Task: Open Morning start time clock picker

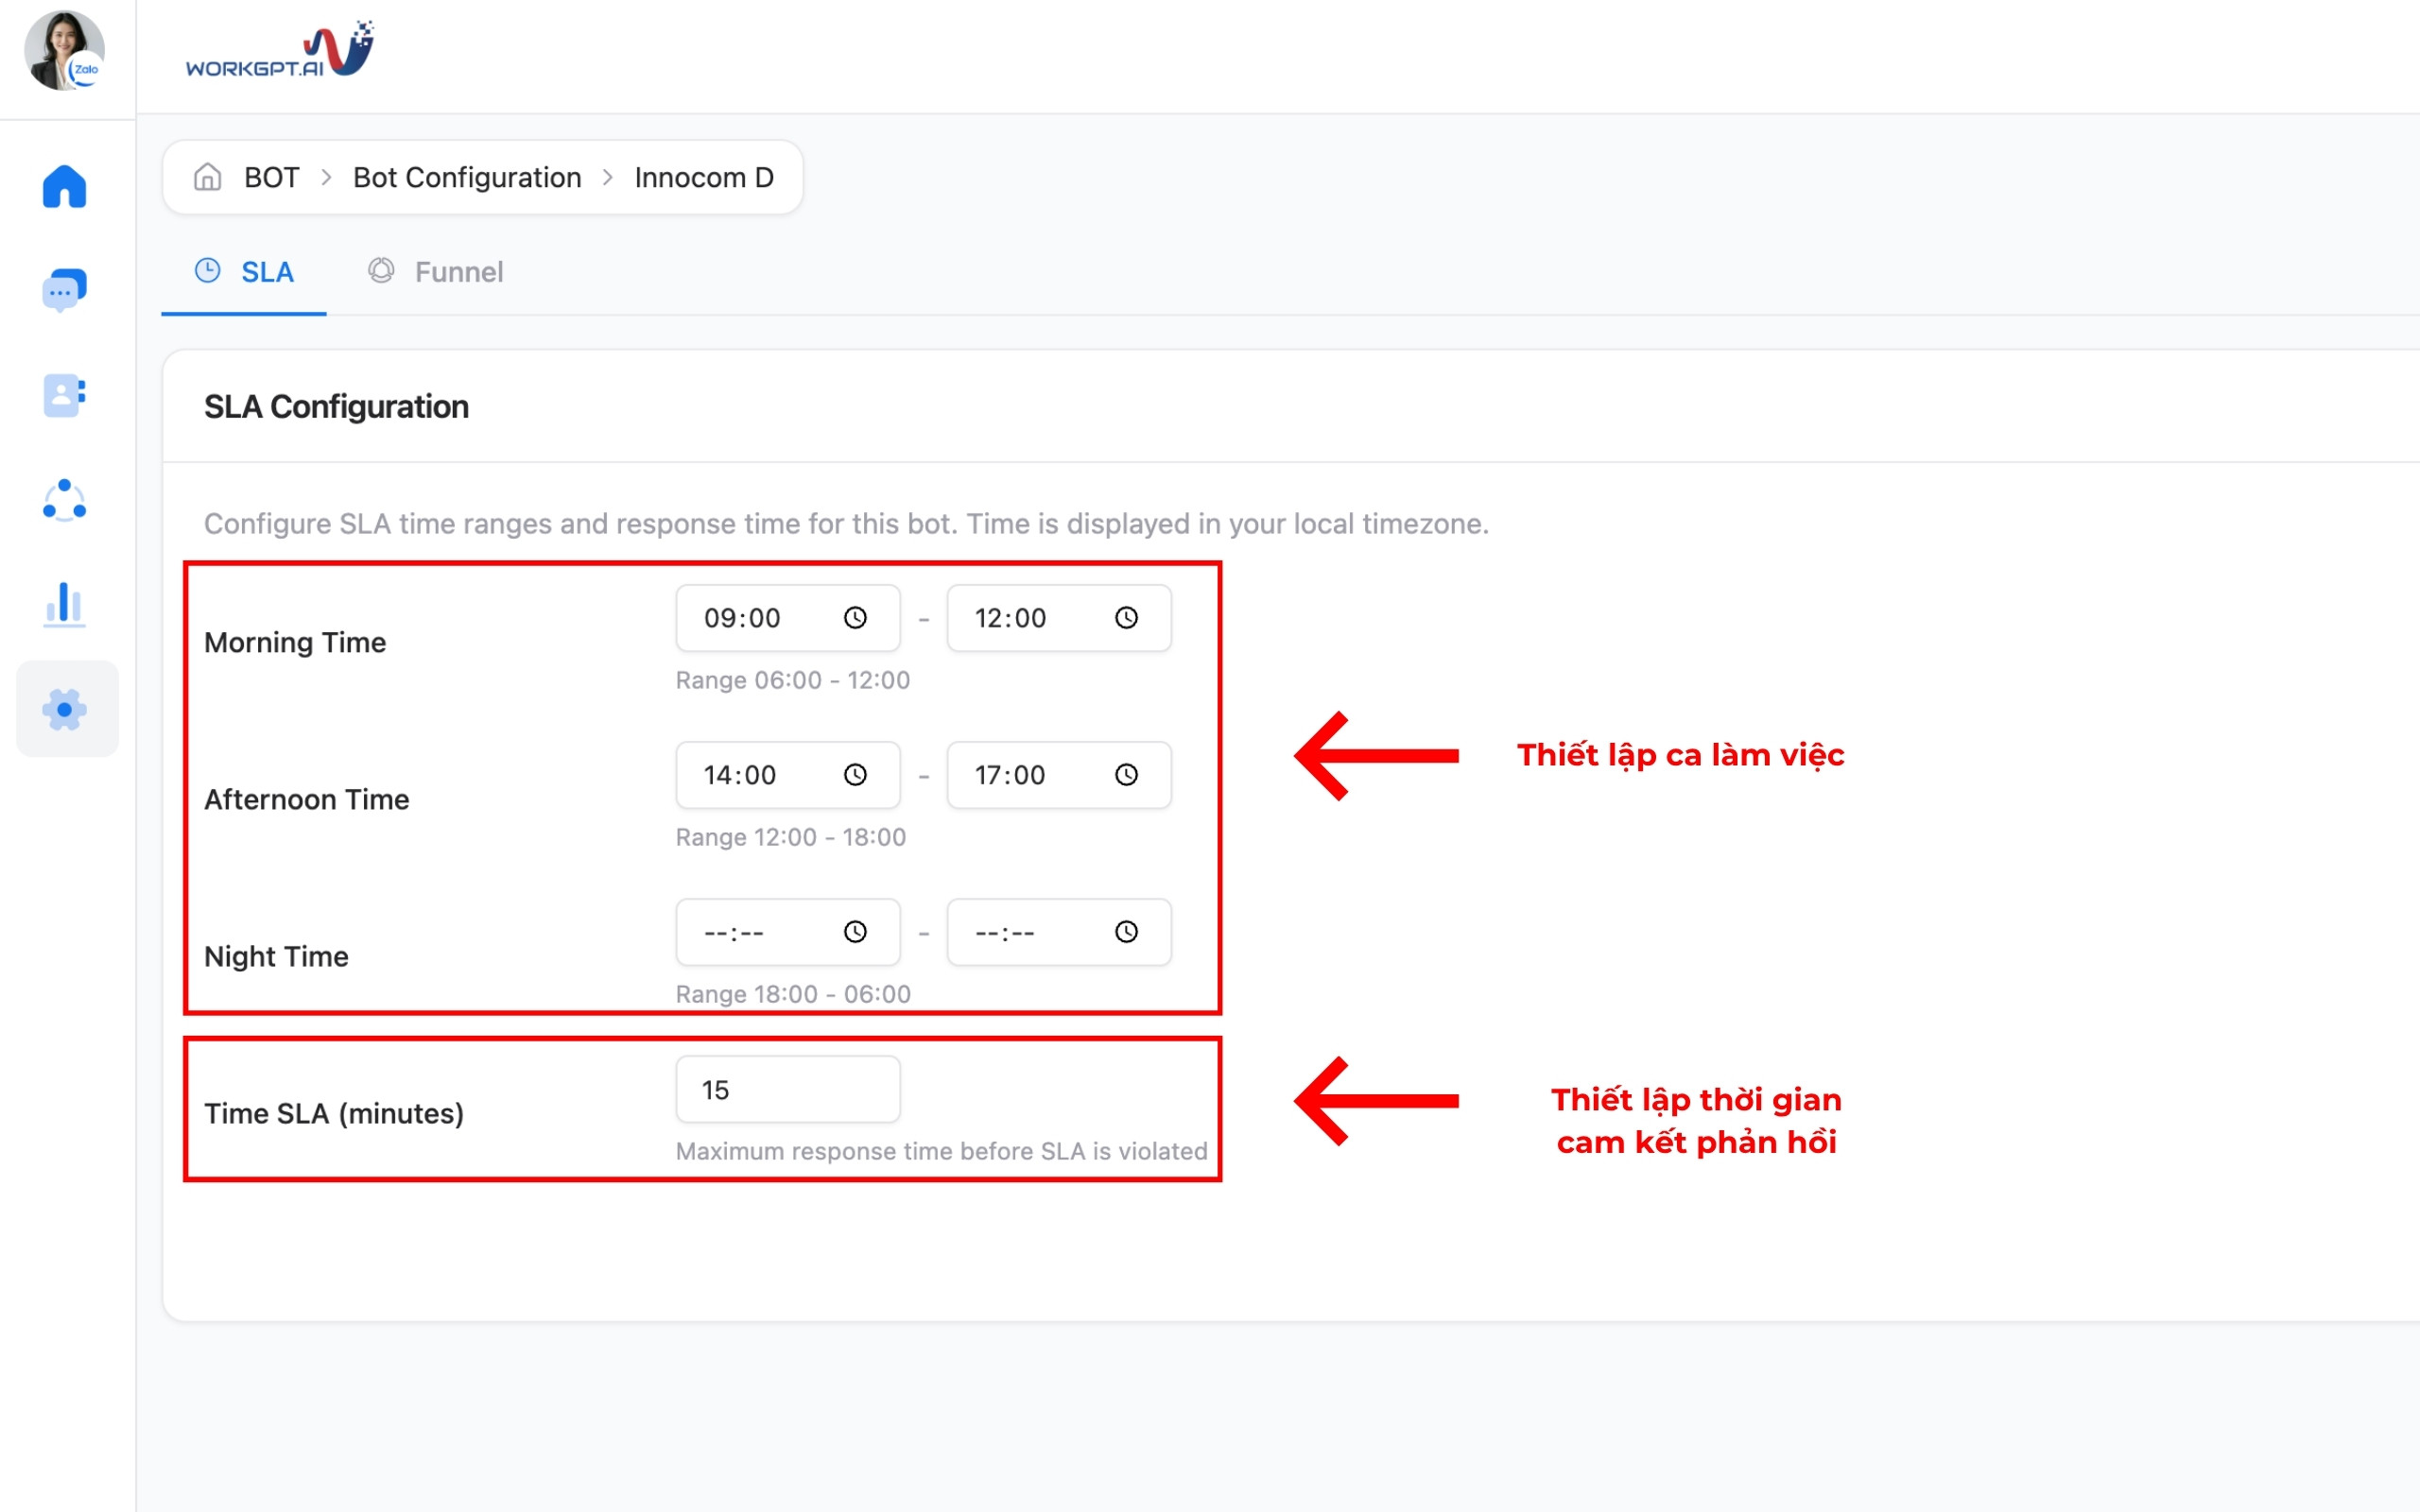Action: point(855,618)
